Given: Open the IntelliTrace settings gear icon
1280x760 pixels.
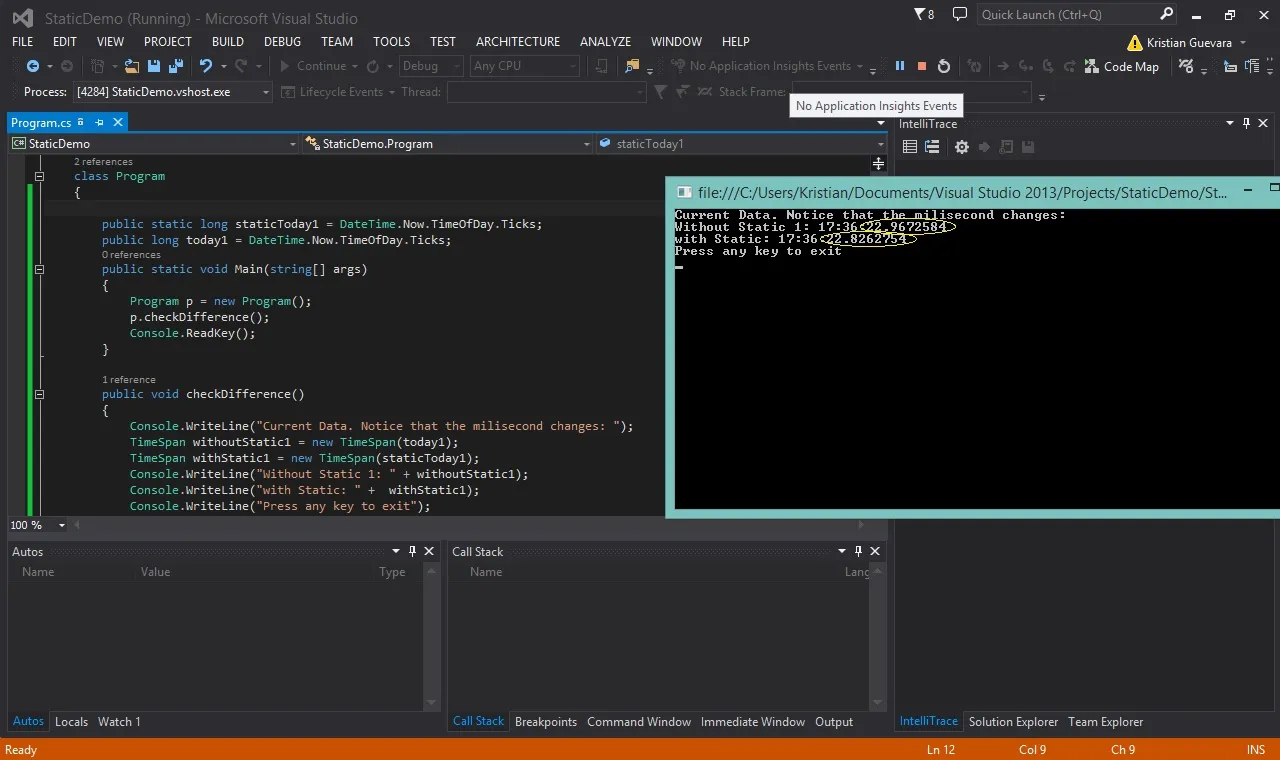Looking at the screenshot, I should coord(961,147).
